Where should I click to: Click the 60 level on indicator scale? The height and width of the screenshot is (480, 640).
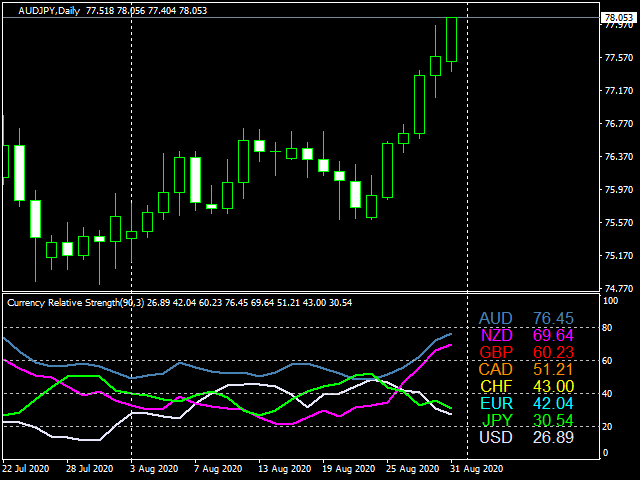point(607,361)
